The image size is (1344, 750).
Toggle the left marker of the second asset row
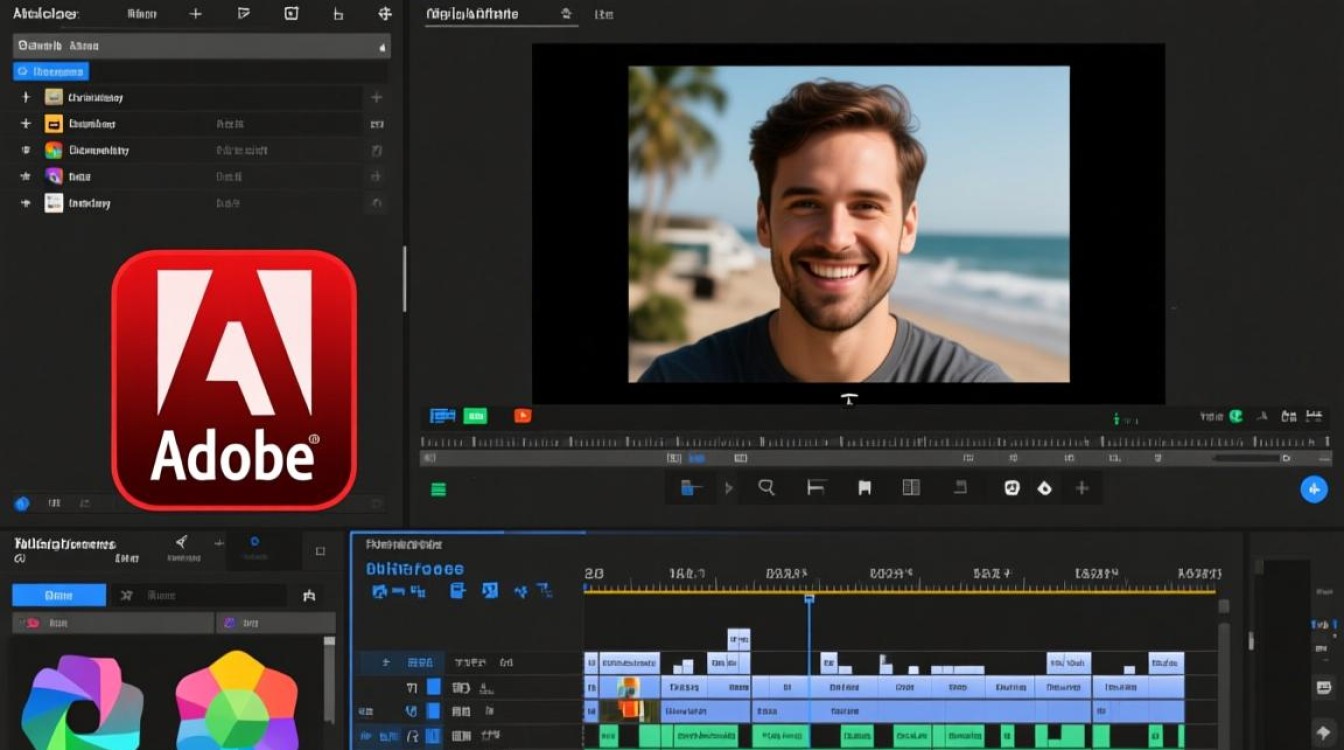click(x=25, y=124)
